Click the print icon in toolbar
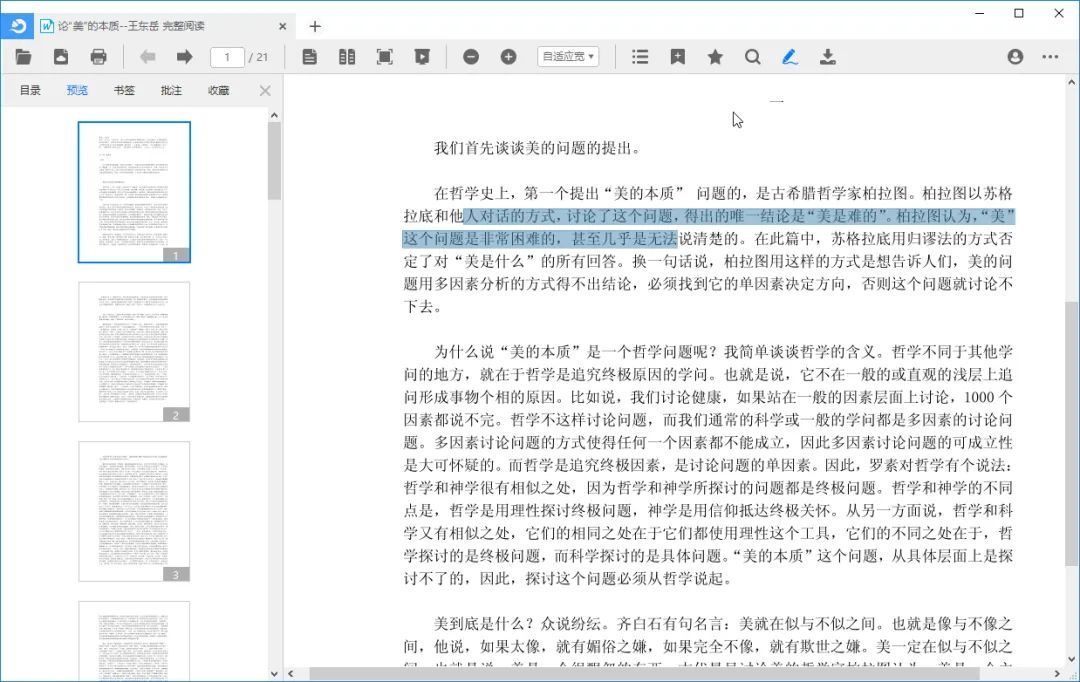 pos(98,57)
